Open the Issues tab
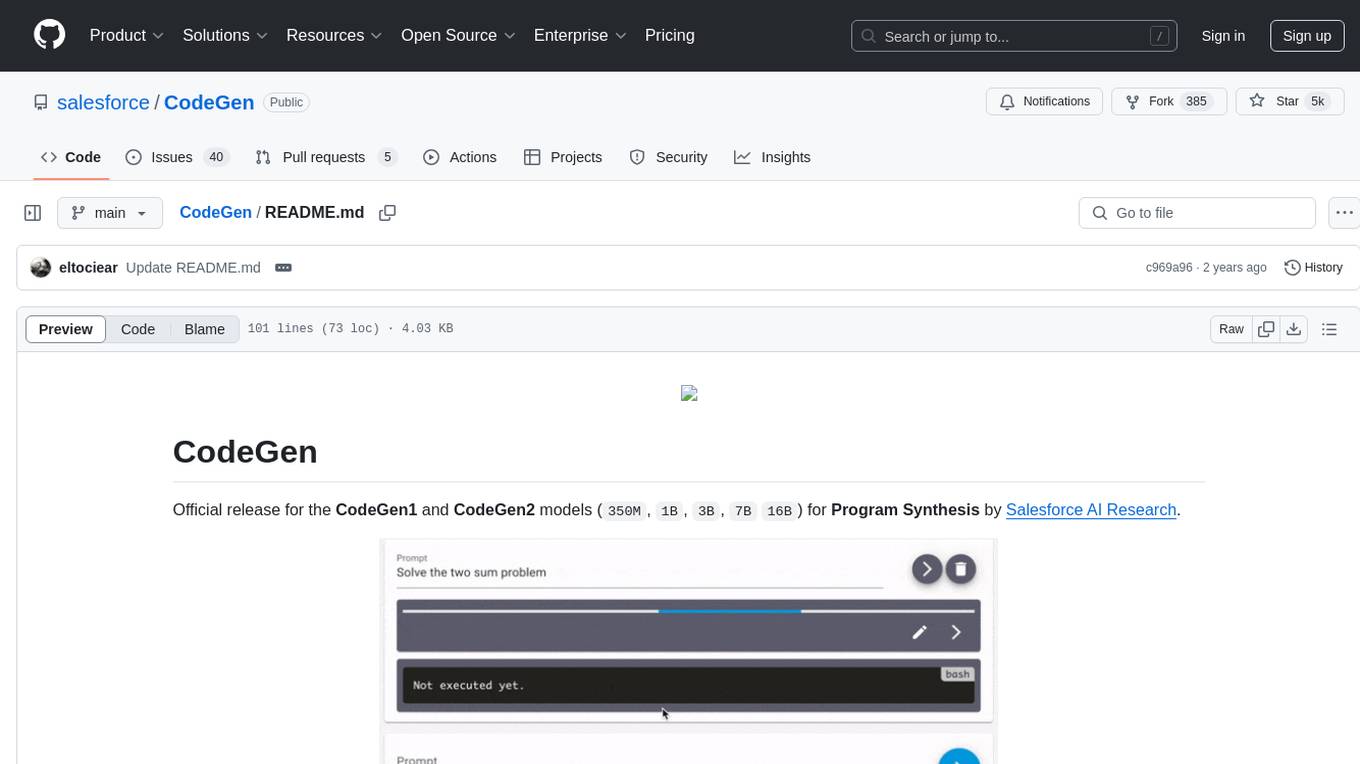The height and width of the screenshot is (764, 1360). (x=177, y=157)
